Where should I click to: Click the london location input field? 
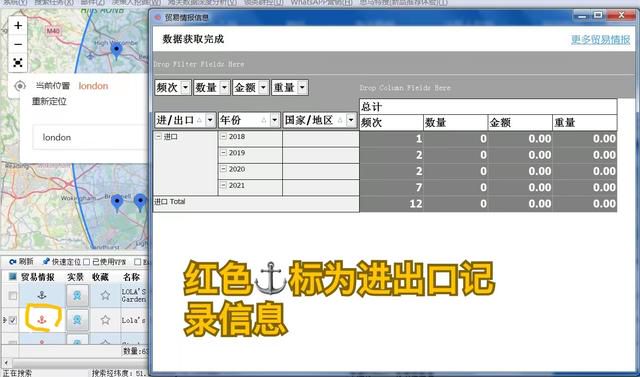click(91, 137)
